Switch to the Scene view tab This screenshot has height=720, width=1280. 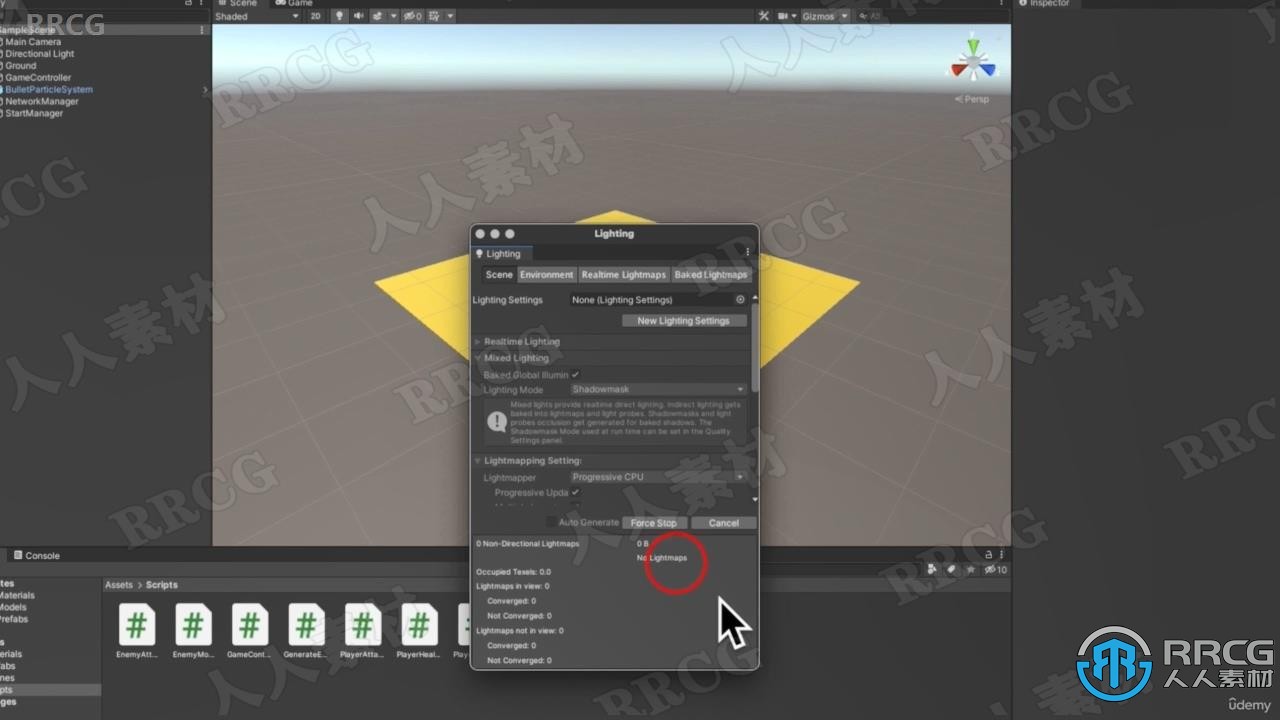[x=238, y=3]
